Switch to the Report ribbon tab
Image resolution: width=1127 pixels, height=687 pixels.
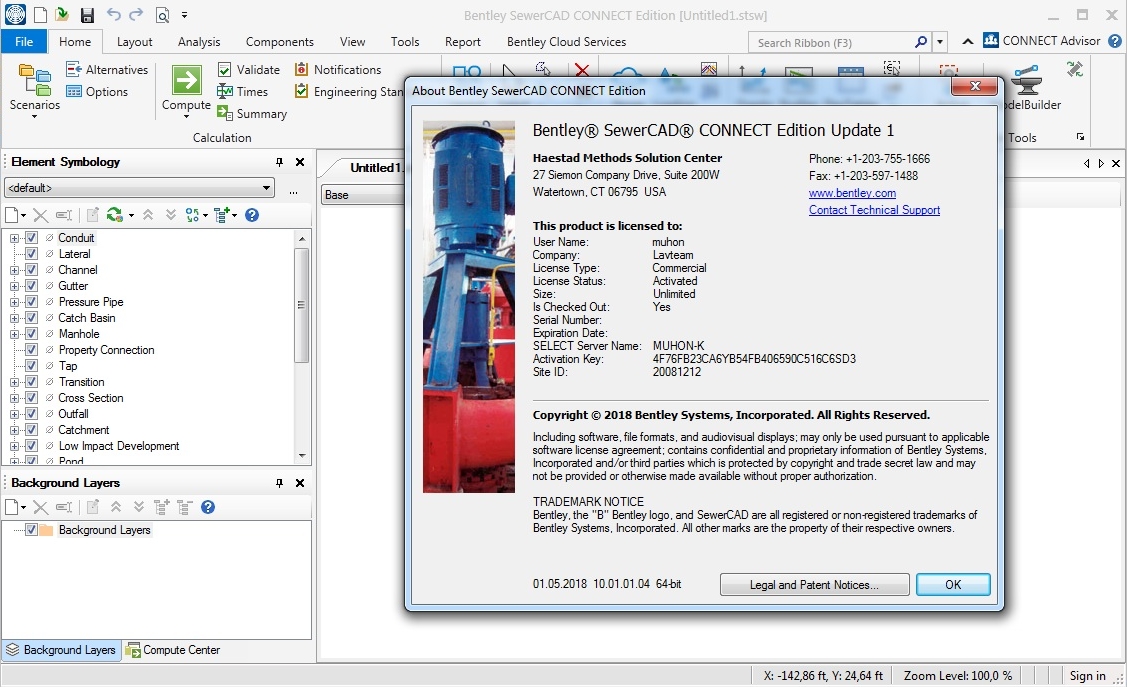[x=463, y=42]
